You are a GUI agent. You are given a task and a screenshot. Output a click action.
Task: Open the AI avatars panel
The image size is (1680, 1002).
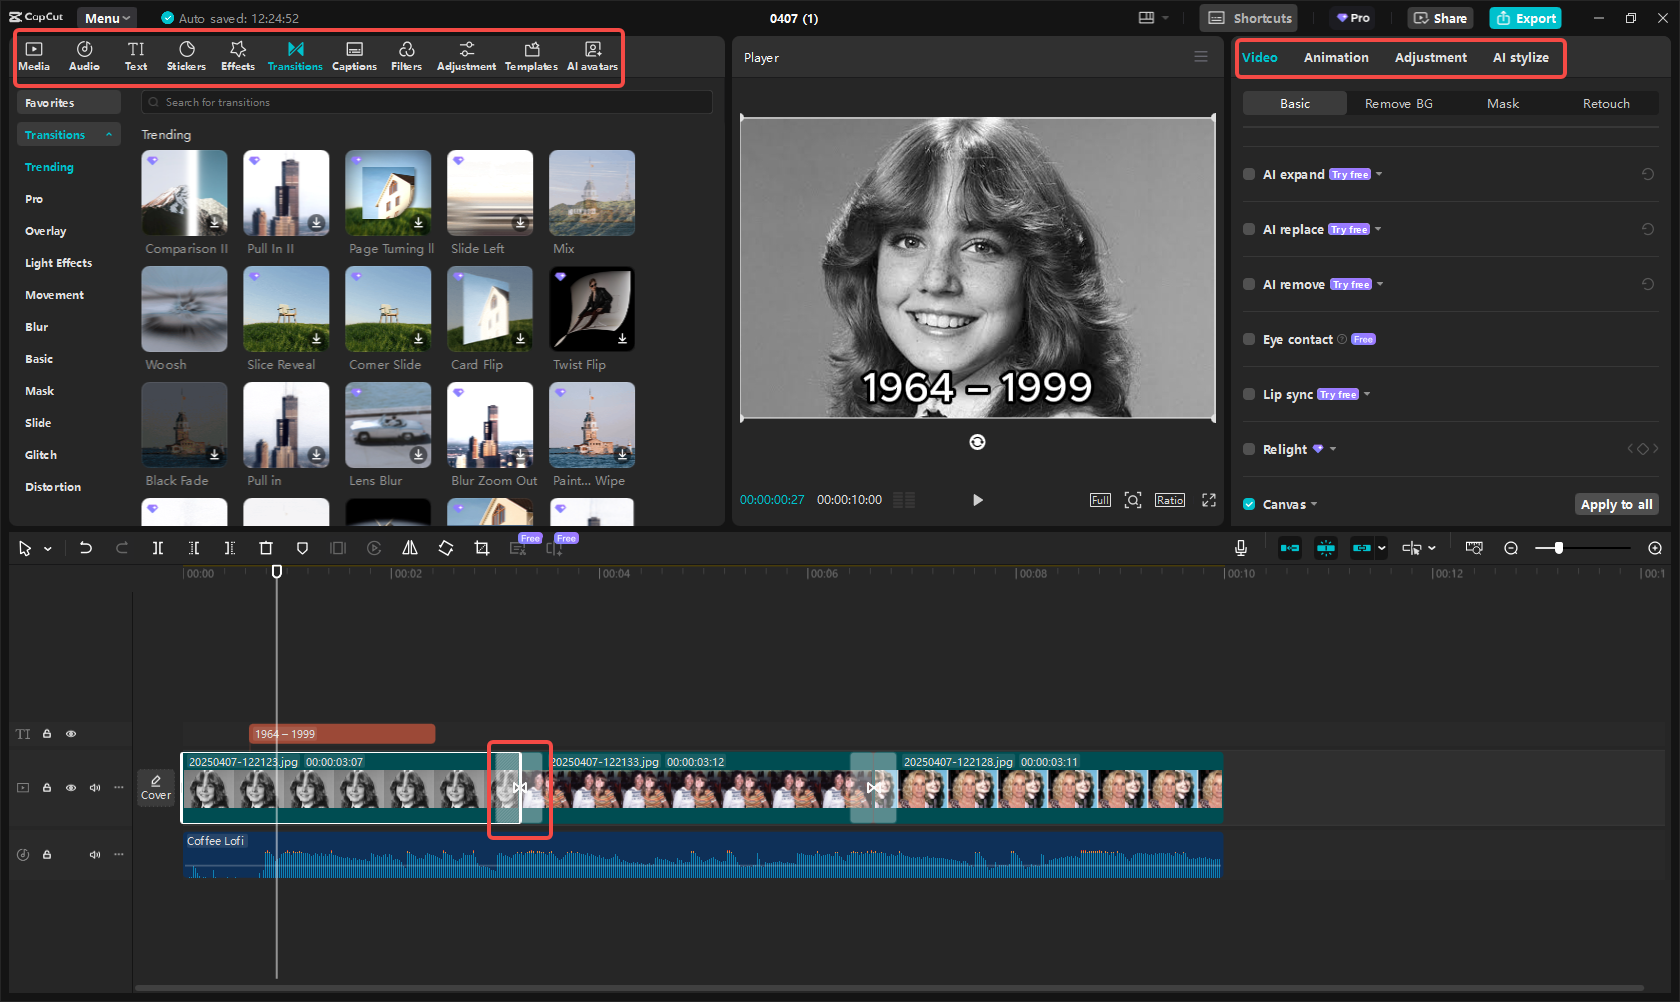pyautogui.click(x=592, y=55)
